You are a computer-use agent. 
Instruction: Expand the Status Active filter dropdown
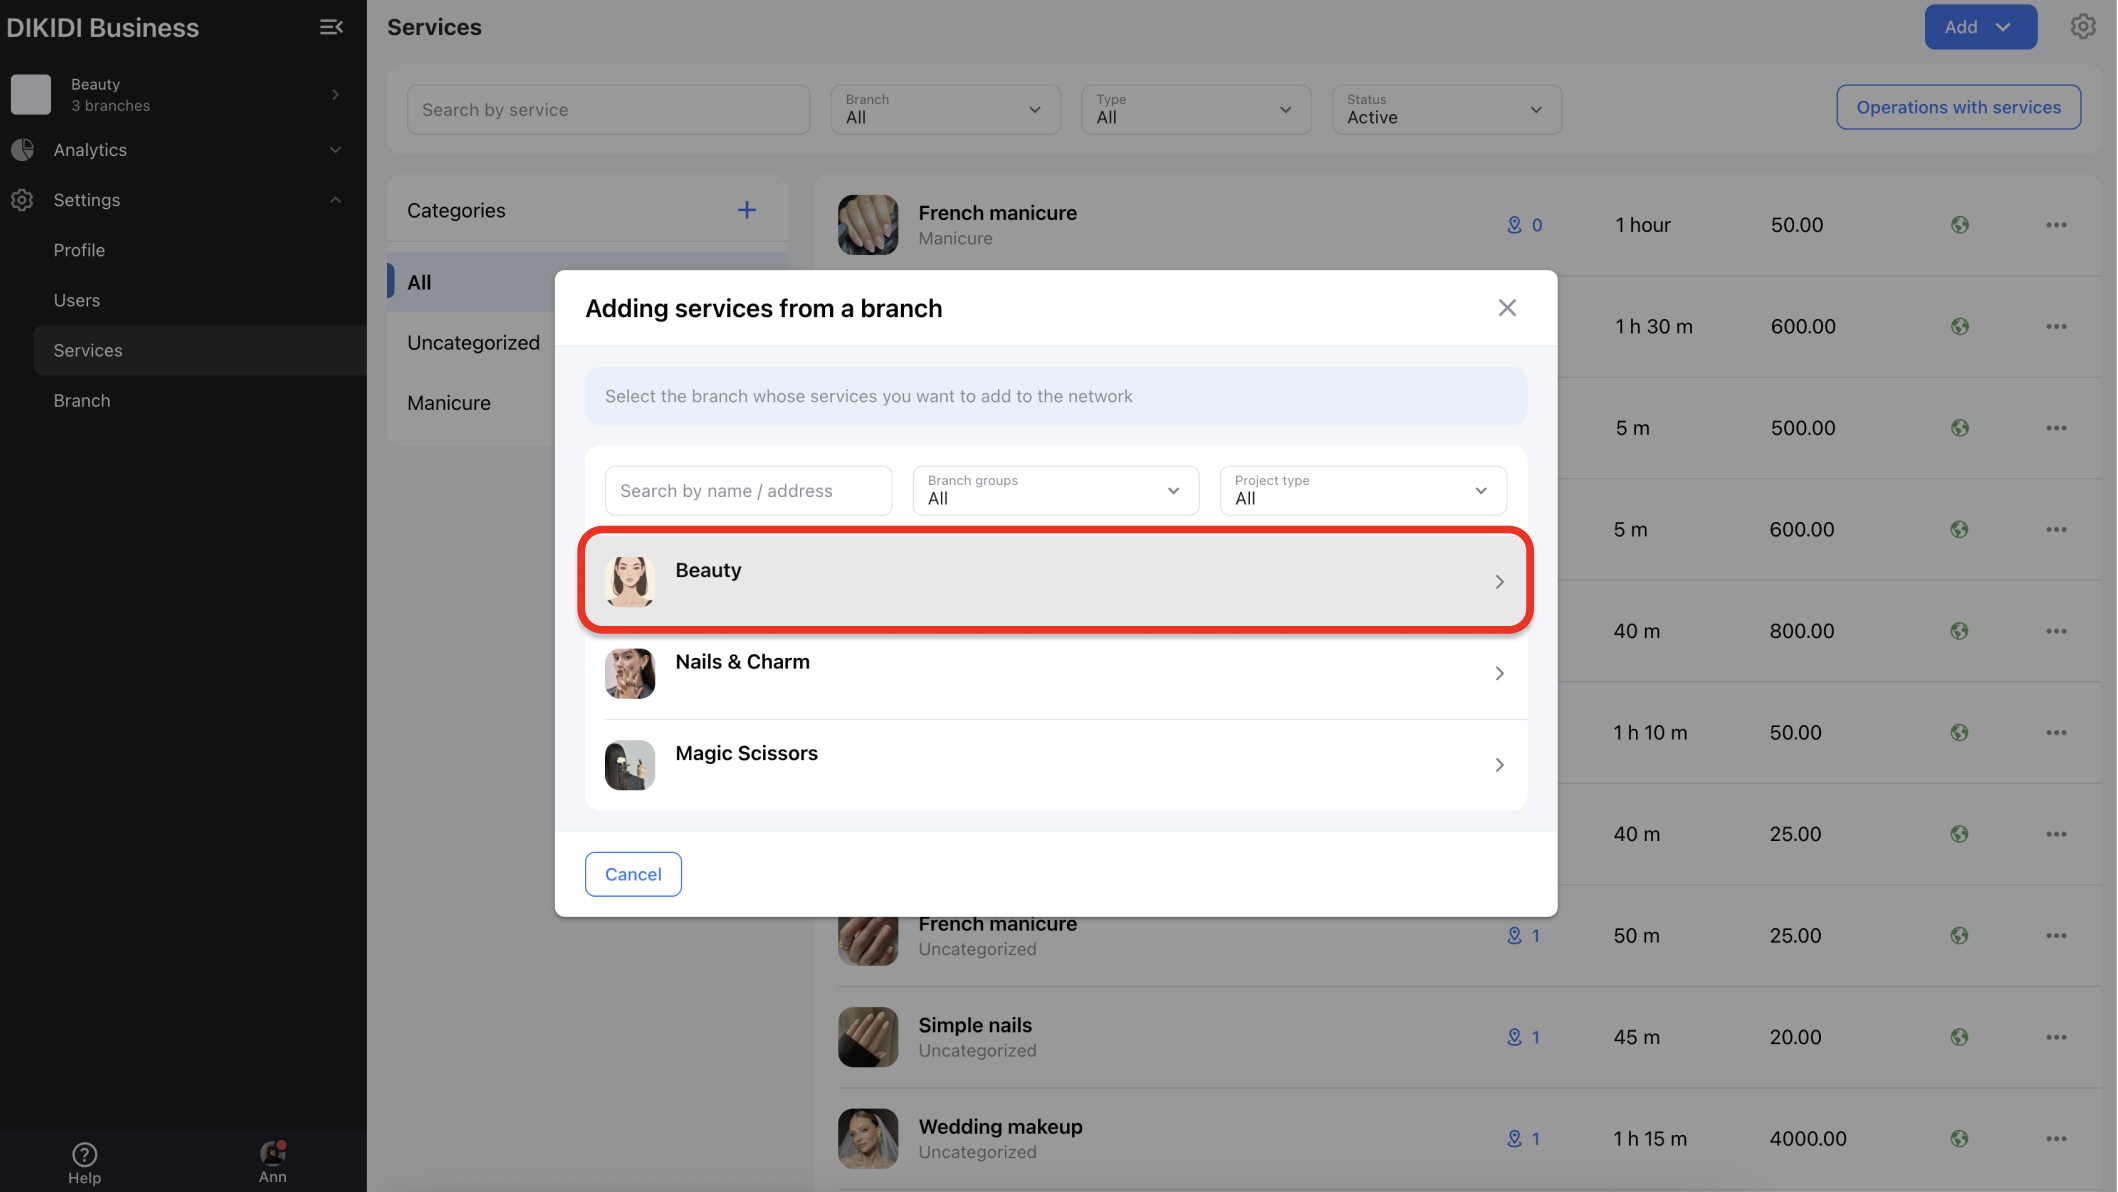pos(1446,109)
